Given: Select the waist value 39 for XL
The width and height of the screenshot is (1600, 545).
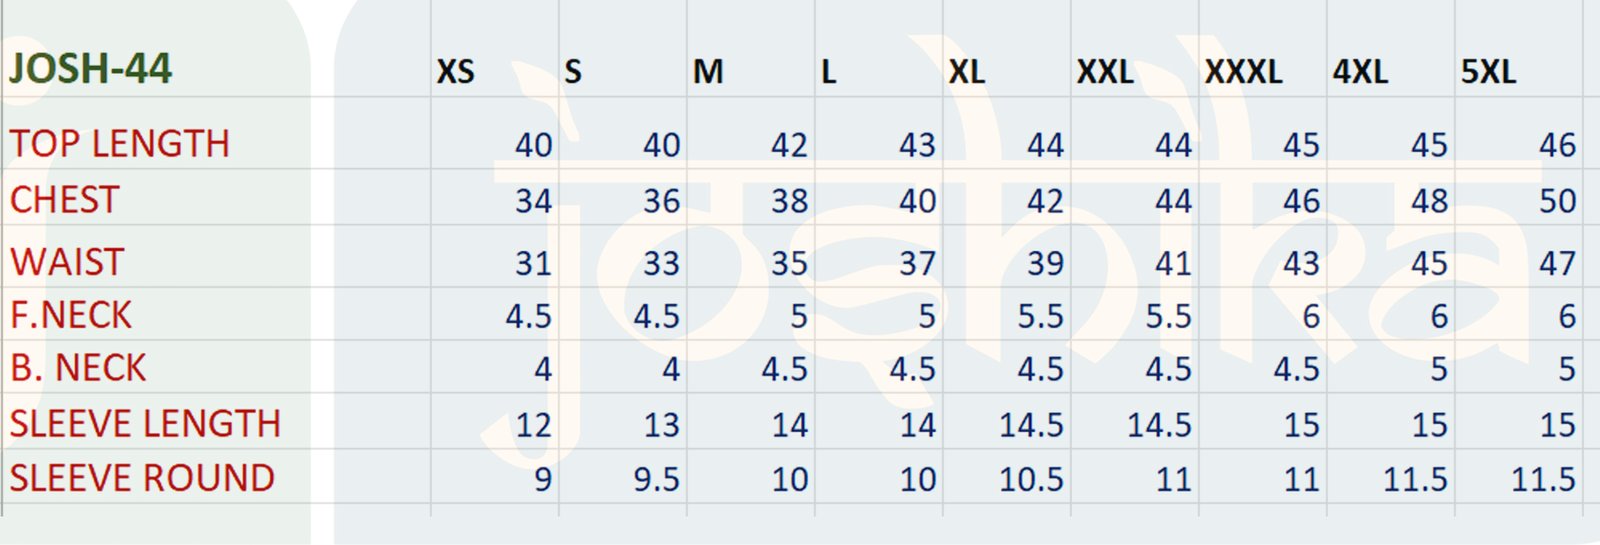Looking at the screenshot, I should [x=1045, y=263].
